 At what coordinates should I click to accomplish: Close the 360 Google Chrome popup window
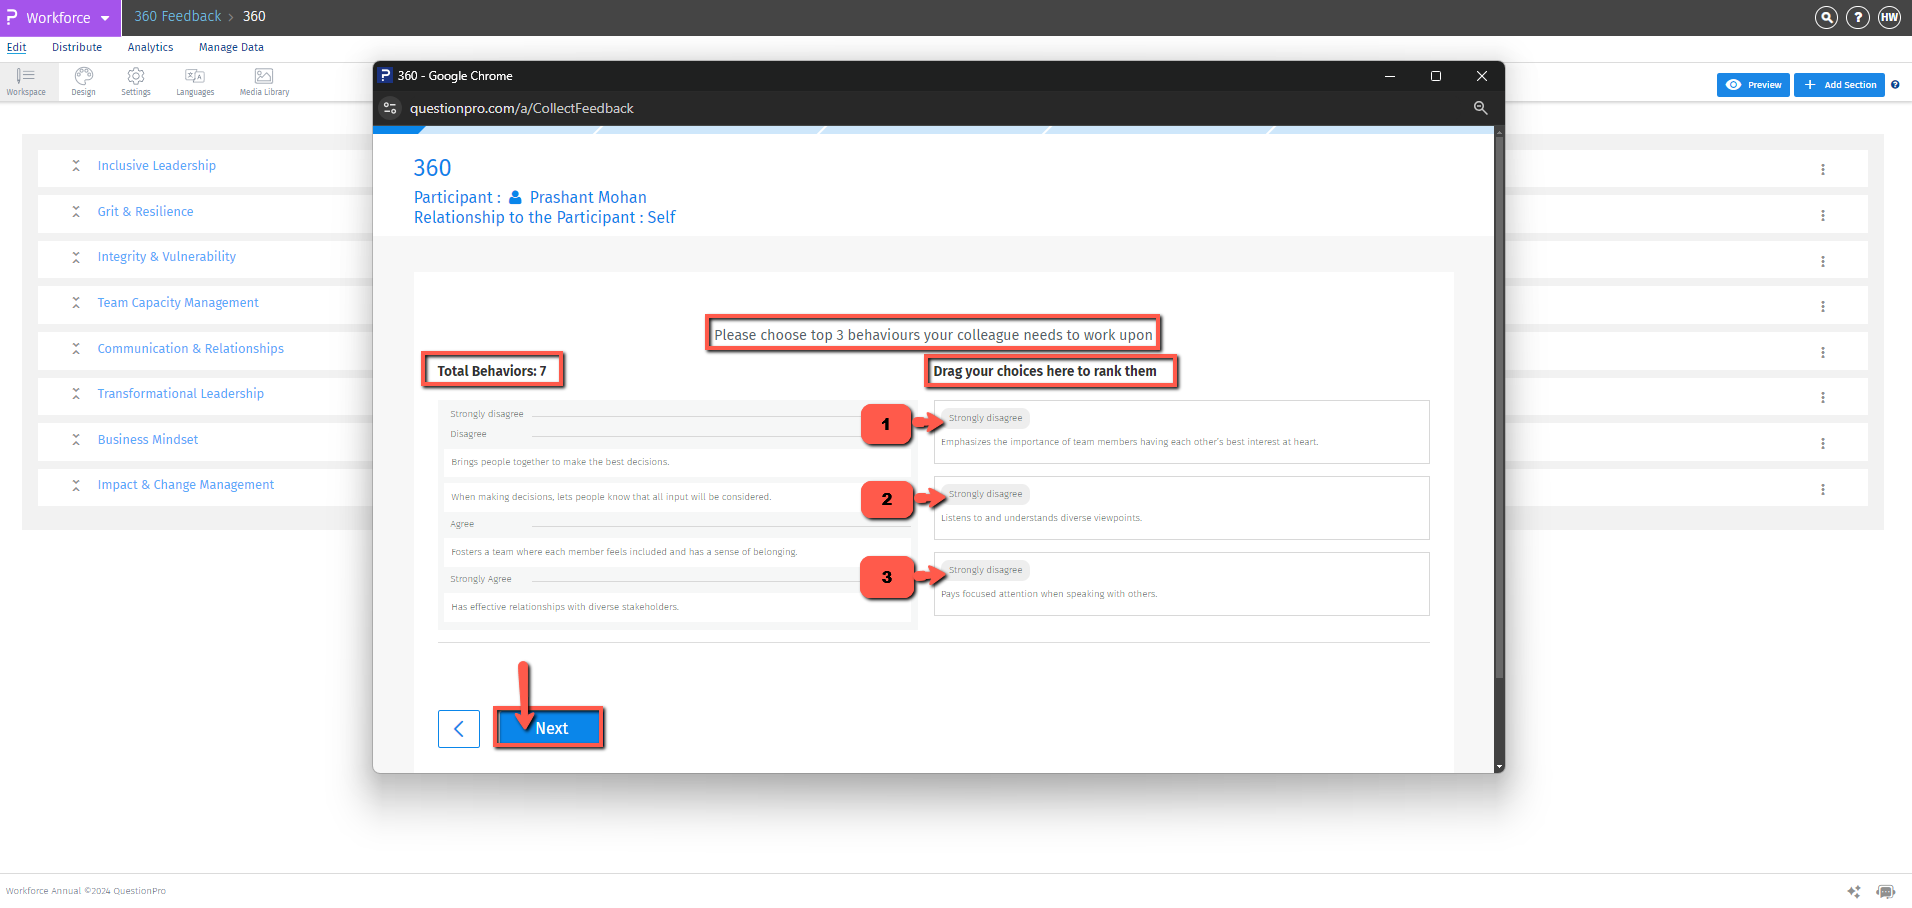tap(1482, 76)
